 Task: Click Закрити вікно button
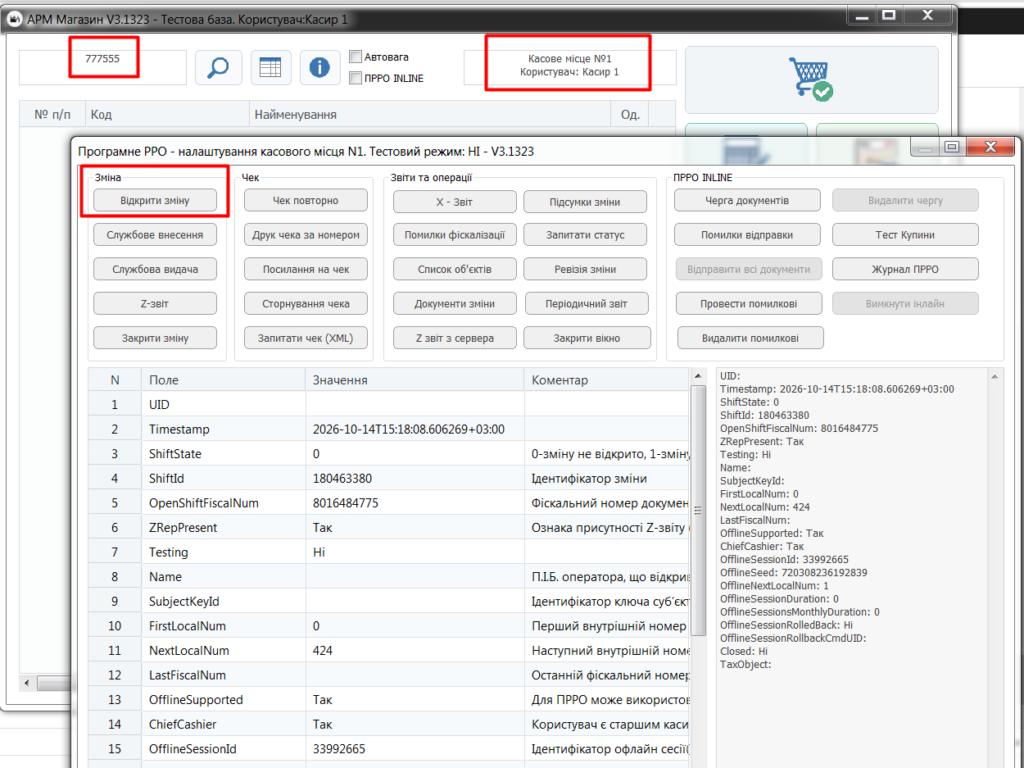tap(587, 338)
